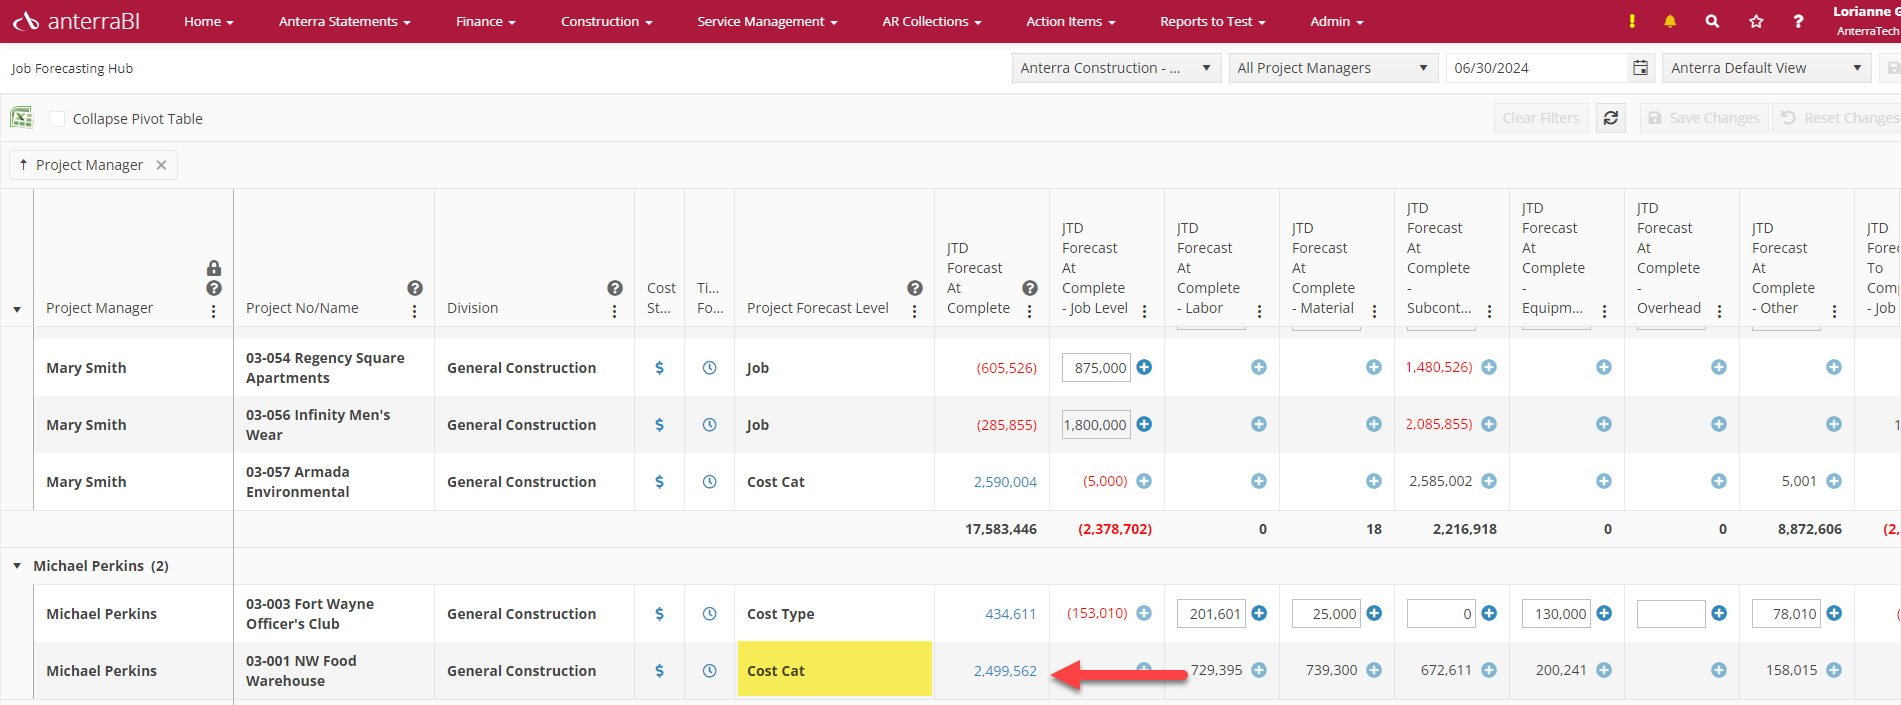Select the highlighted Cost Cat cell
Image resolution: width=1901 pixels, height=705 pixels.
(834, 670)
